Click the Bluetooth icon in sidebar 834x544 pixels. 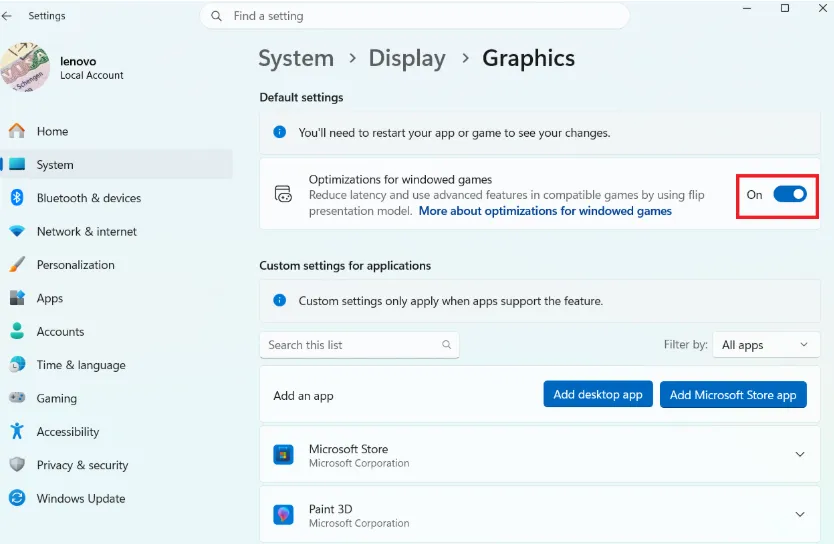coord(17,198)
